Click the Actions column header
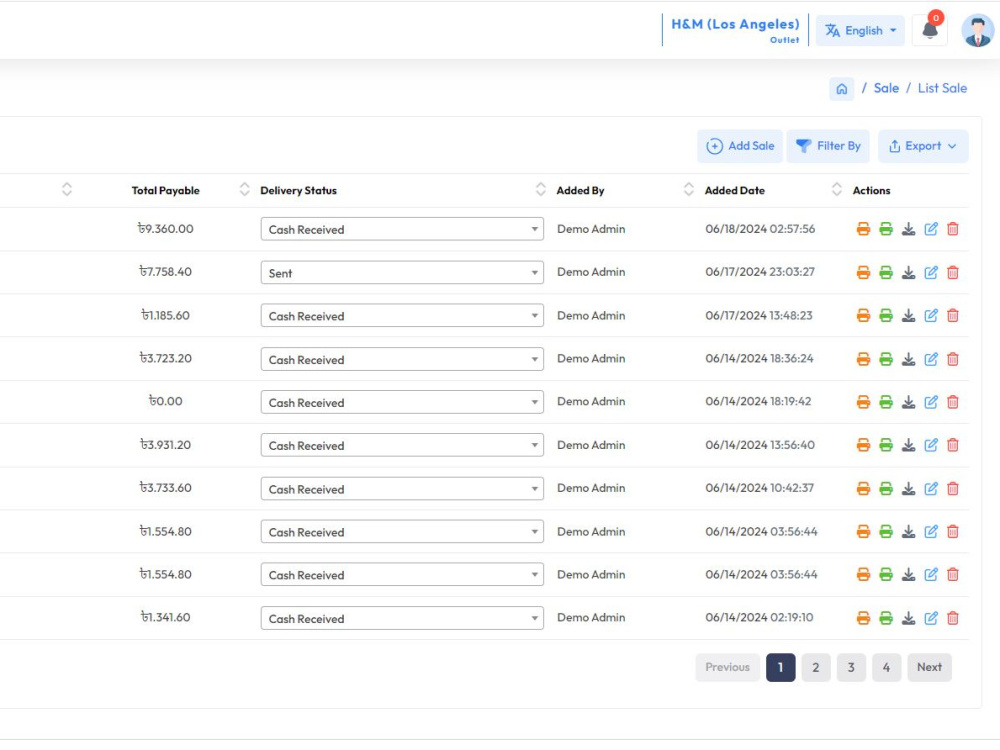Screen dimensions: 1000x750 [871, 191]
